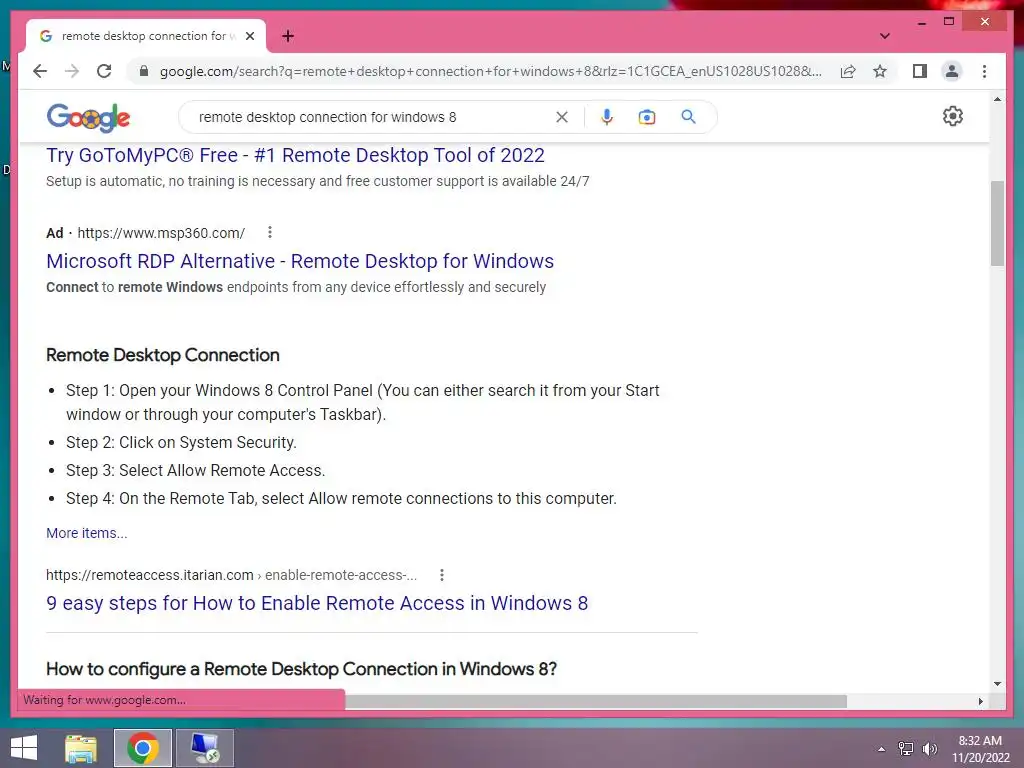Click 'Step 1: Open your Windows 8 Control Panel' text
This screenshot has width=1024, height=768.
[x=362, y=402]
